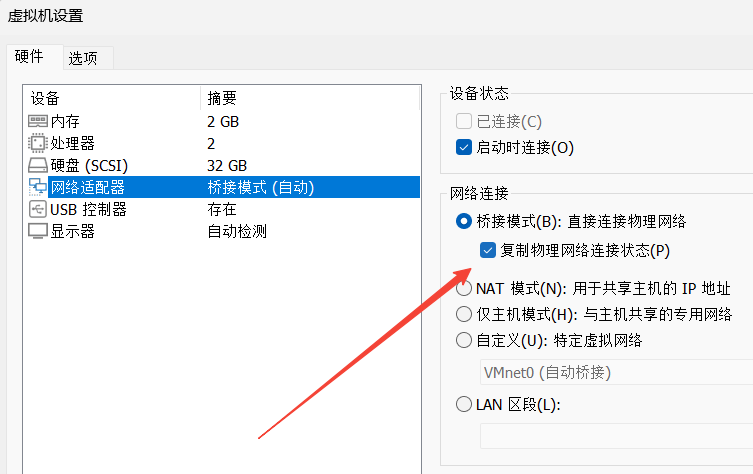Image resolution: width=753 pixels, height=474 pixels.
Task: Select the USB controller (USB 控制器) icon
Action: pyautogui.click(x=37, y=209)
